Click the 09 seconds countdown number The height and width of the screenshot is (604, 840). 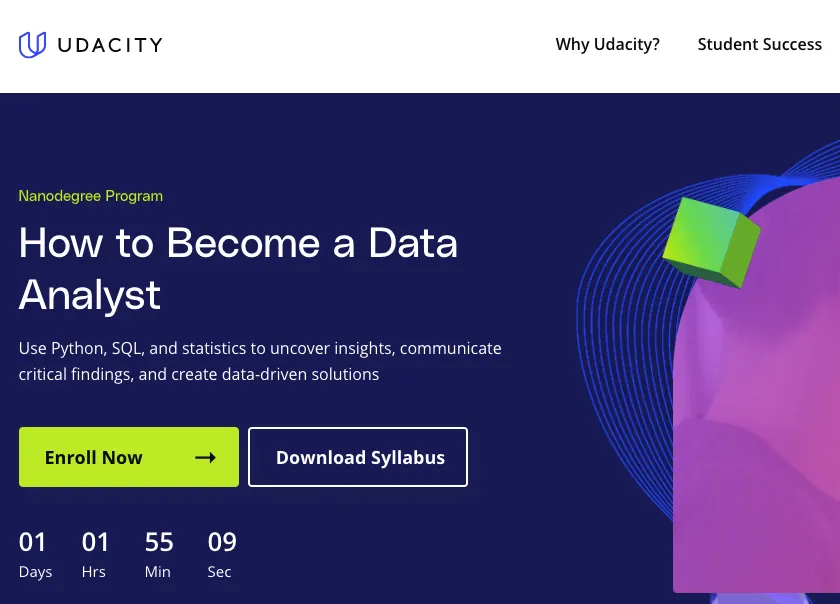222,542
